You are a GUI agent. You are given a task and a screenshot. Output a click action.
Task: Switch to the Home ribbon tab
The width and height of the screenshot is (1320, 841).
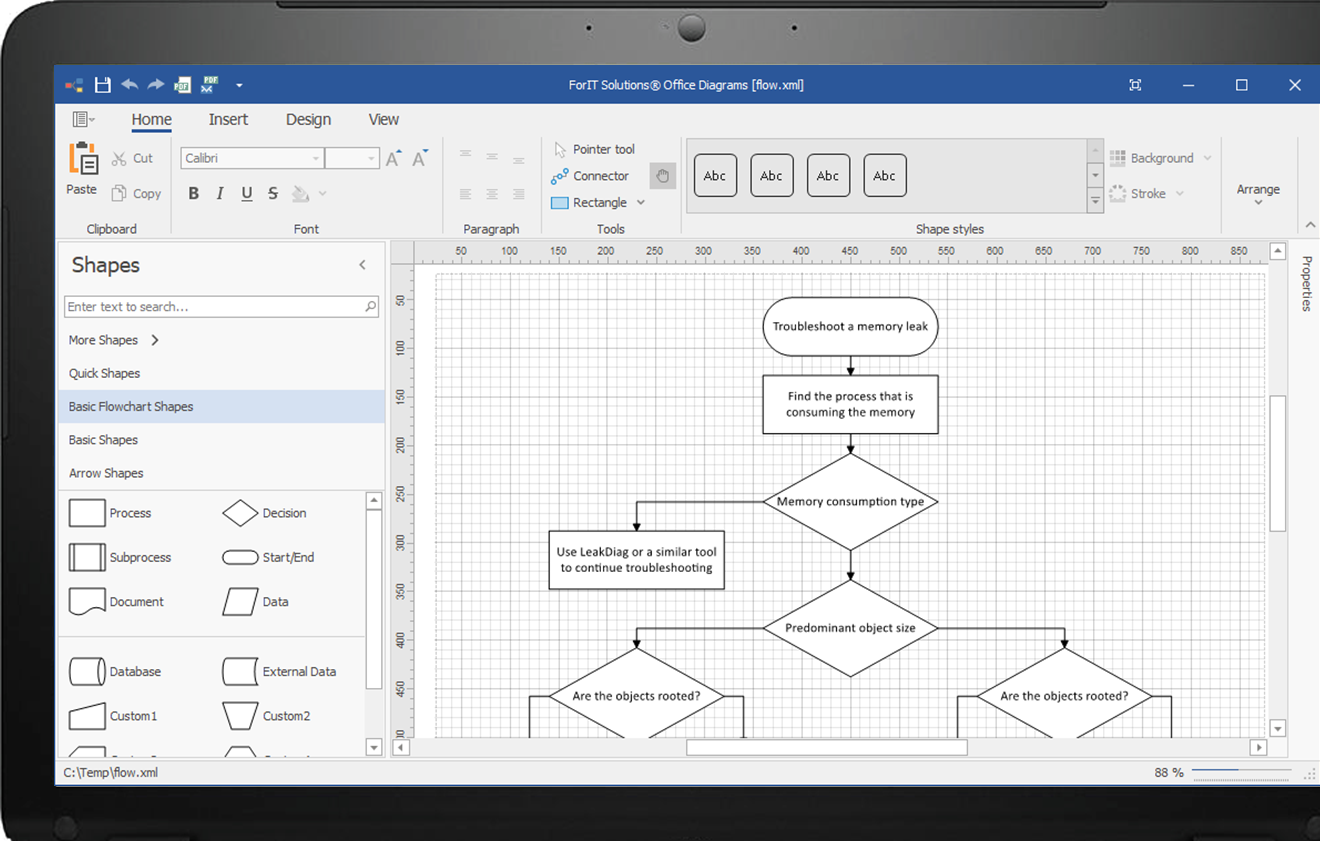click(152, 119)
